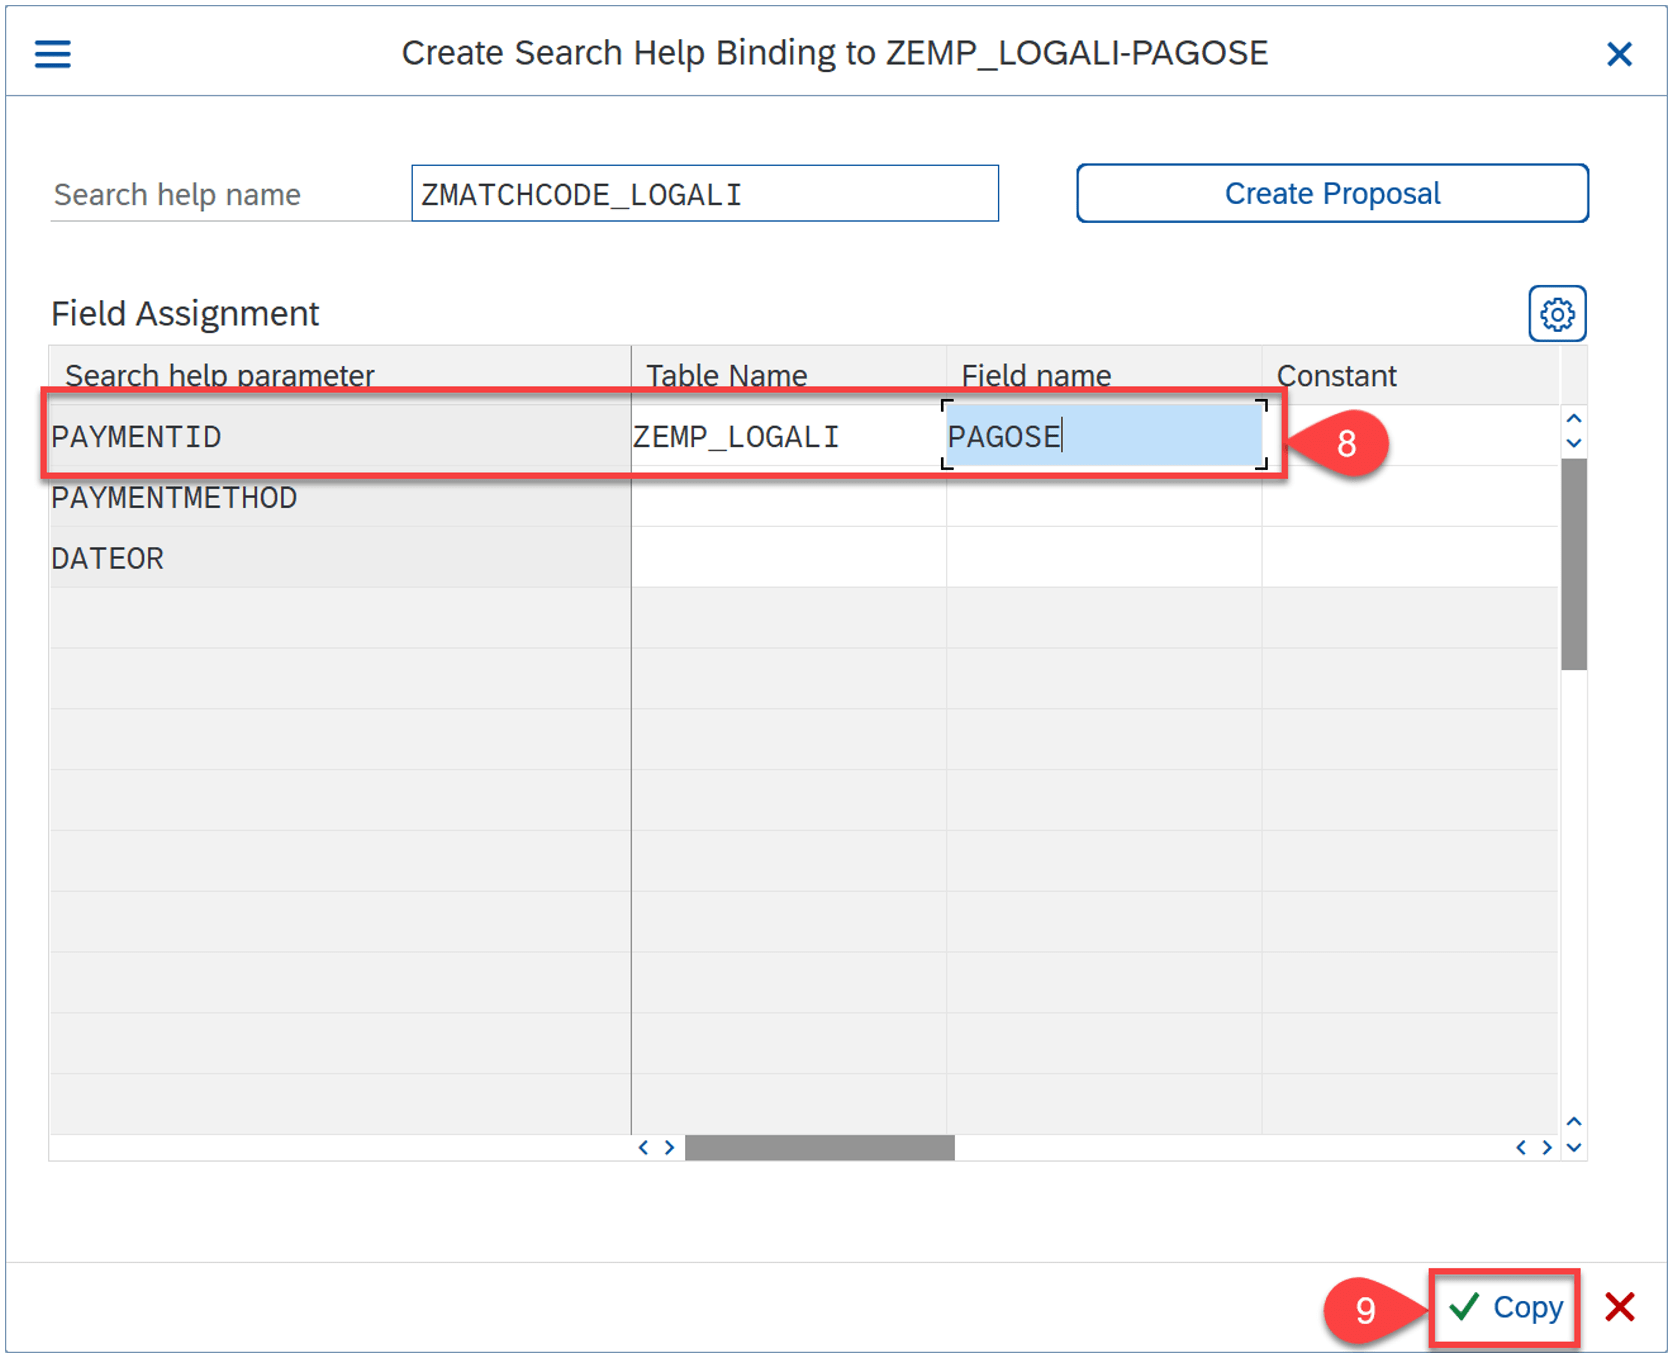Click the bottom-right left-angle scroll chevron
Viewport: 1672px width, 1356px height.
pyautogui.click(x=1521, y=1148)
